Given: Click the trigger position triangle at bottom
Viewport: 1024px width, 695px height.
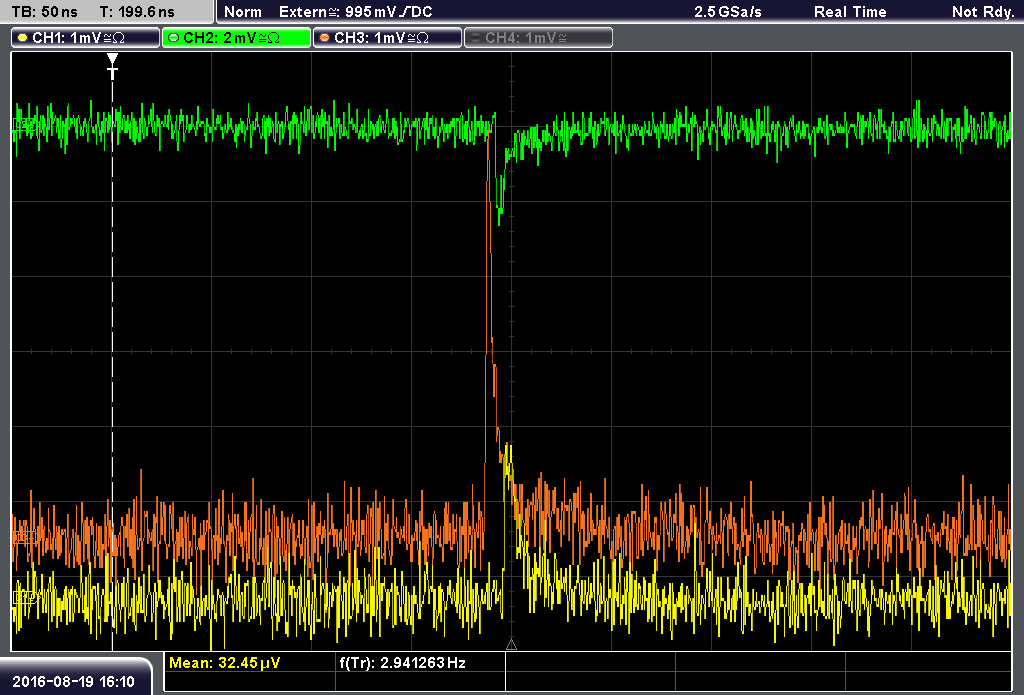Looking at the screenshot, I should [x=511, y=645].
